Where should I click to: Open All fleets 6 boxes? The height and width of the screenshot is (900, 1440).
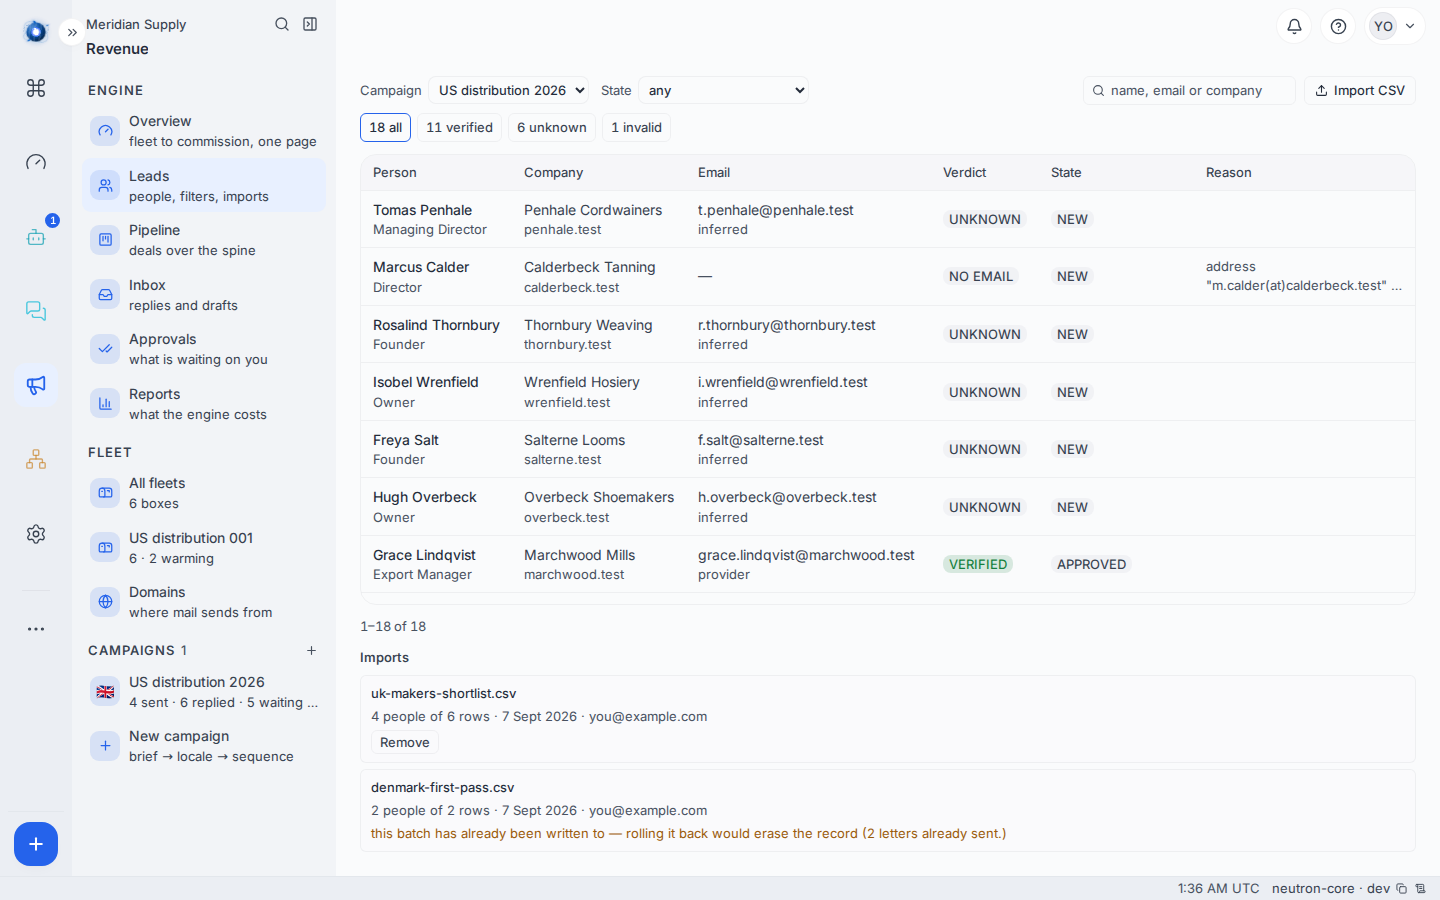(x=204, y=493)
